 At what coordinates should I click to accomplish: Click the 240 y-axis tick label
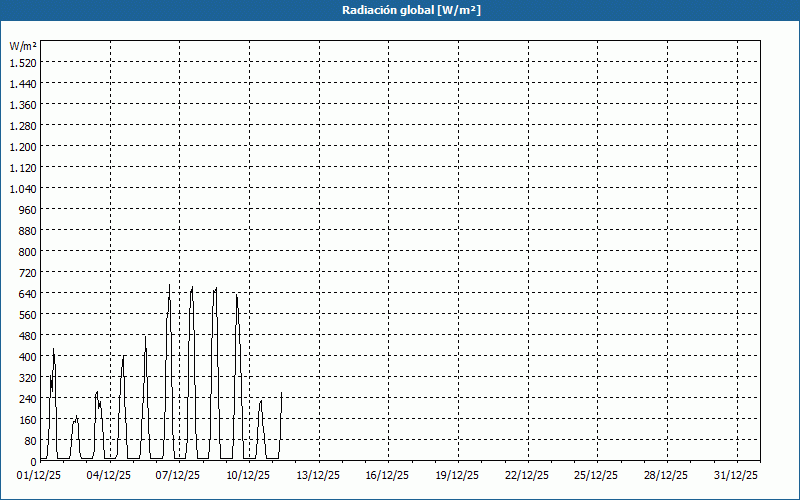tap(27, 398)
